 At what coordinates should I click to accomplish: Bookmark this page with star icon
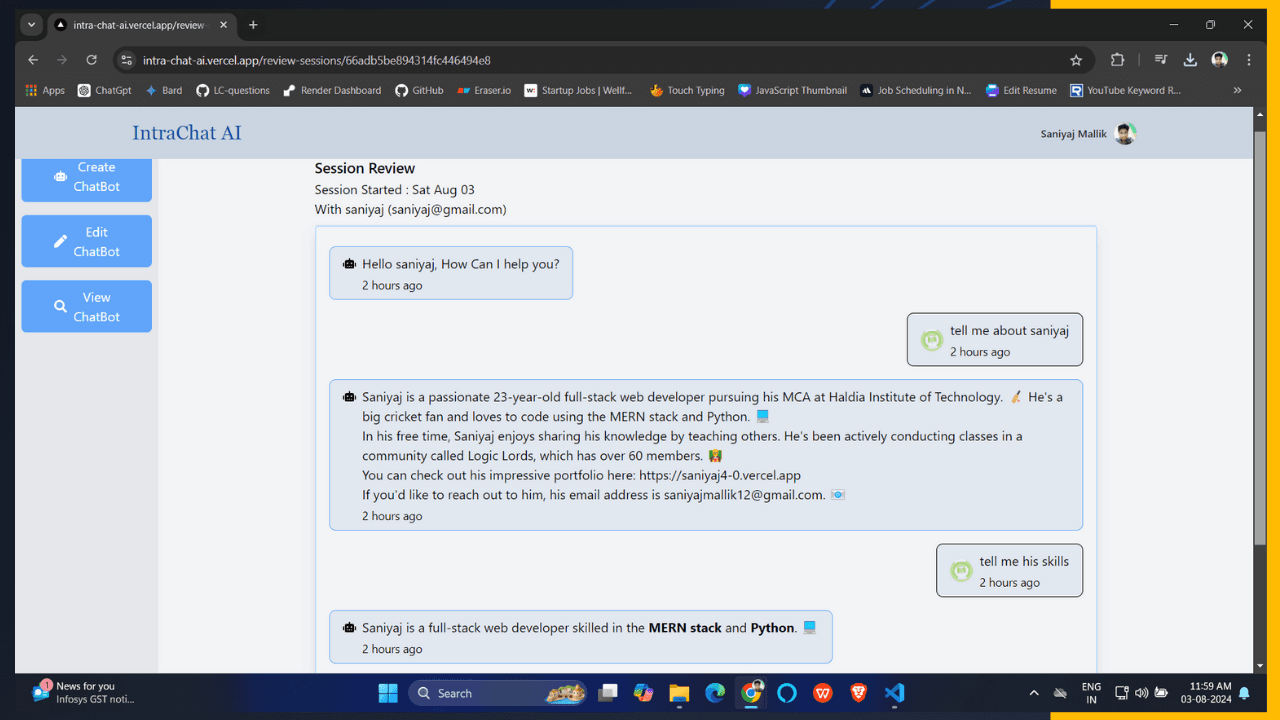1076,60
